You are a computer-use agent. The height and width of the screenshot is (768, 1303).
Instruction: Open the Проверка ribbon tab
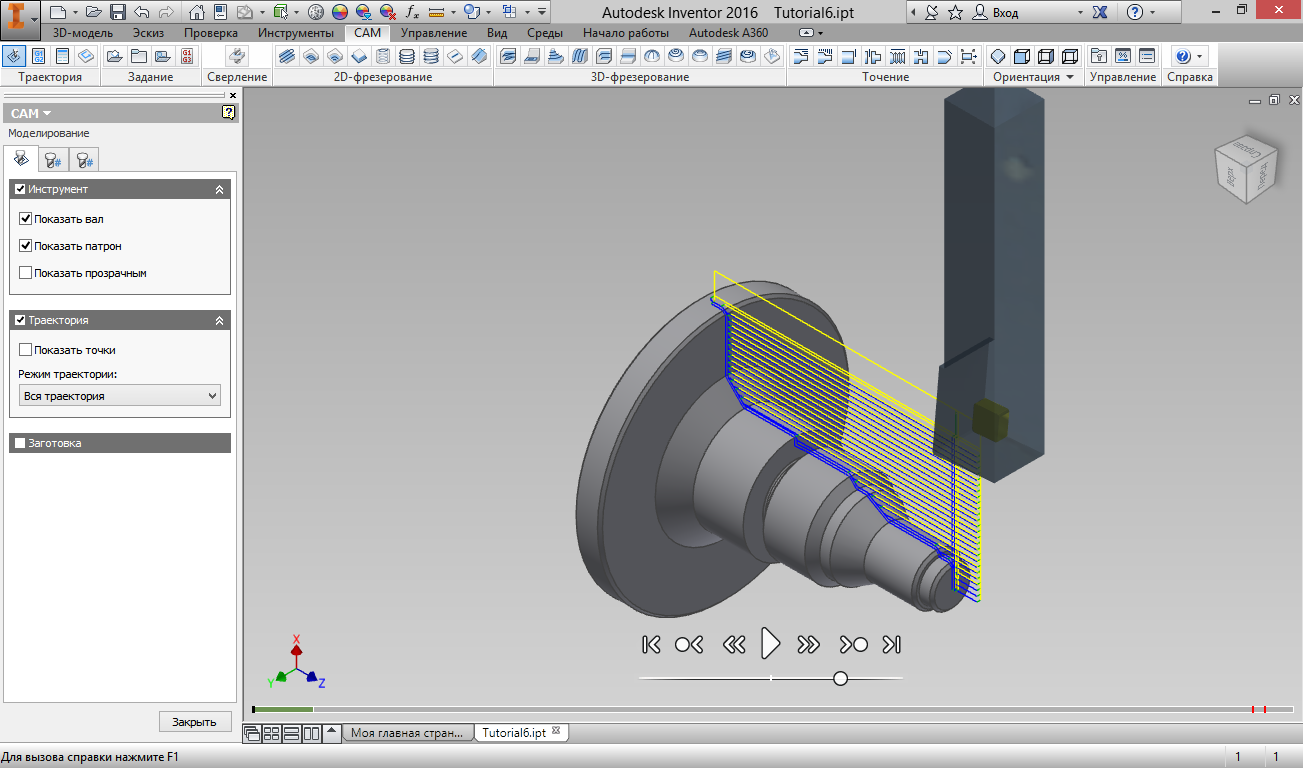click(211, 33)
